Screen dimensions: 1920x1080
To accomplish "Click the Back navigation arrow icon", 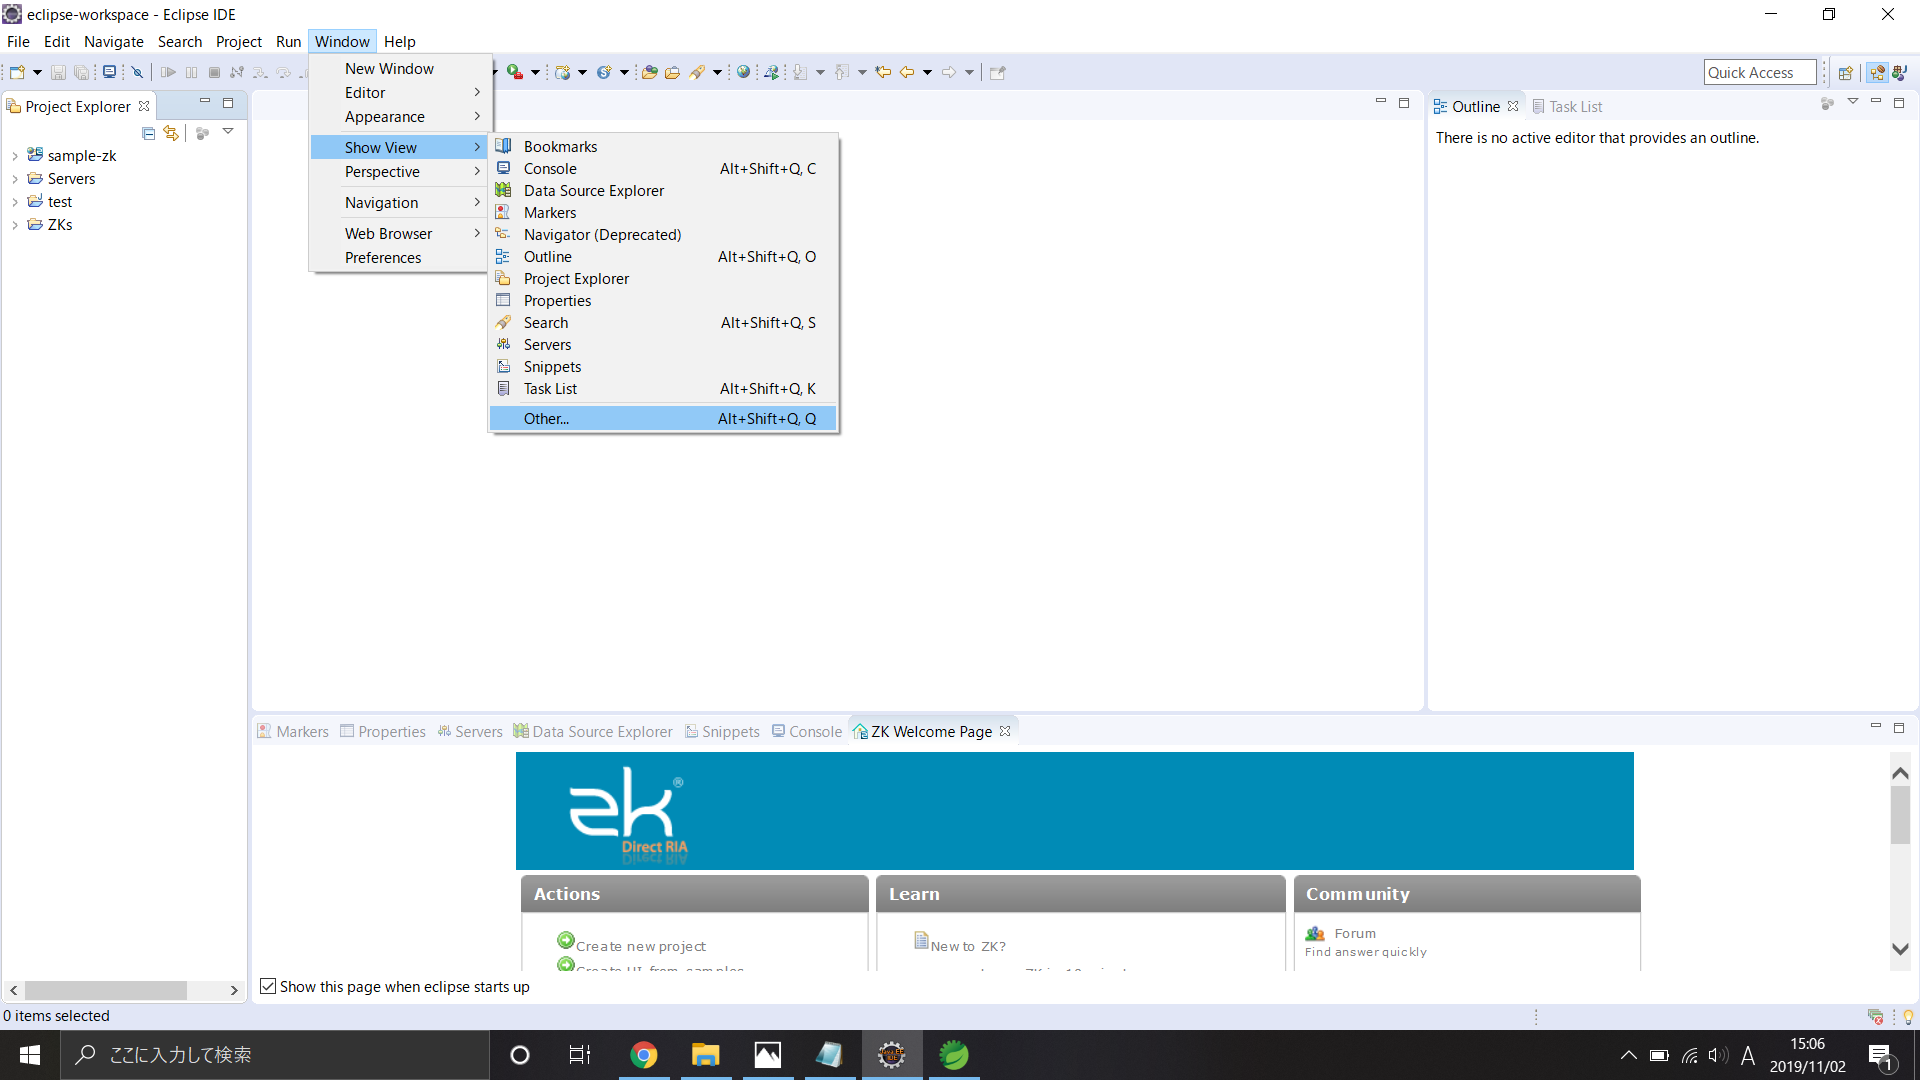I will pos(907,72).
